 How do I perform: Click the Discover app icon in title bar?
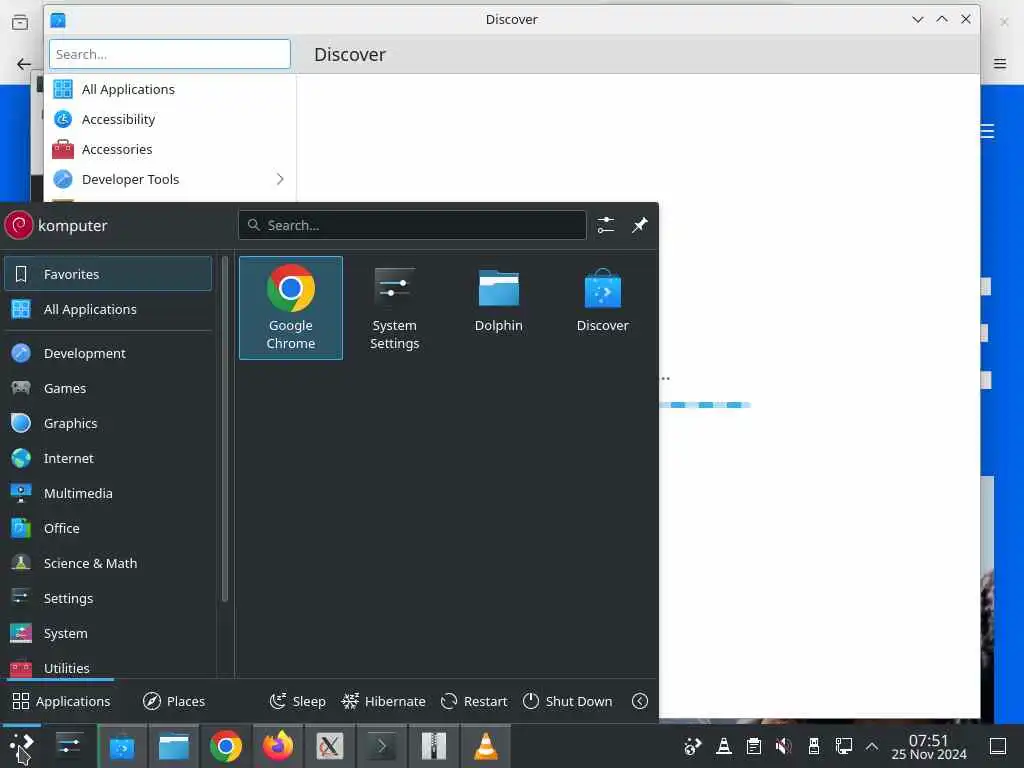[58, 20]
